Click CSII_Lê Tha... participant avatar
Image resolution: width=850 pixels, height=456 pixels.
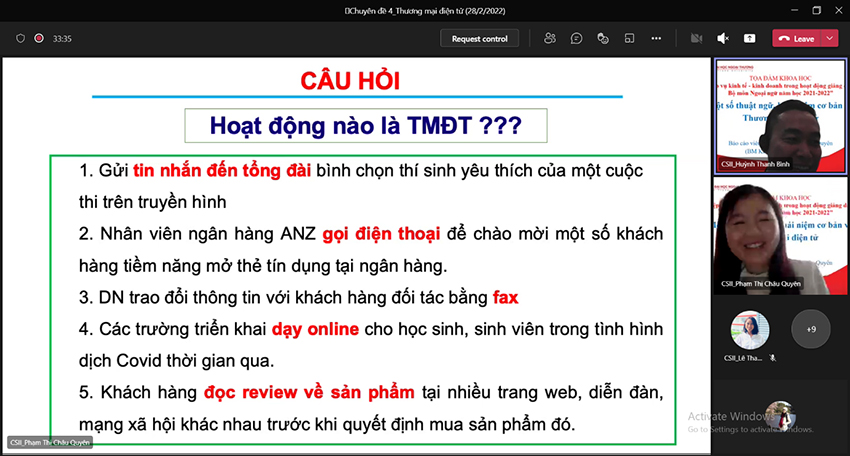[x=749, y=330]
